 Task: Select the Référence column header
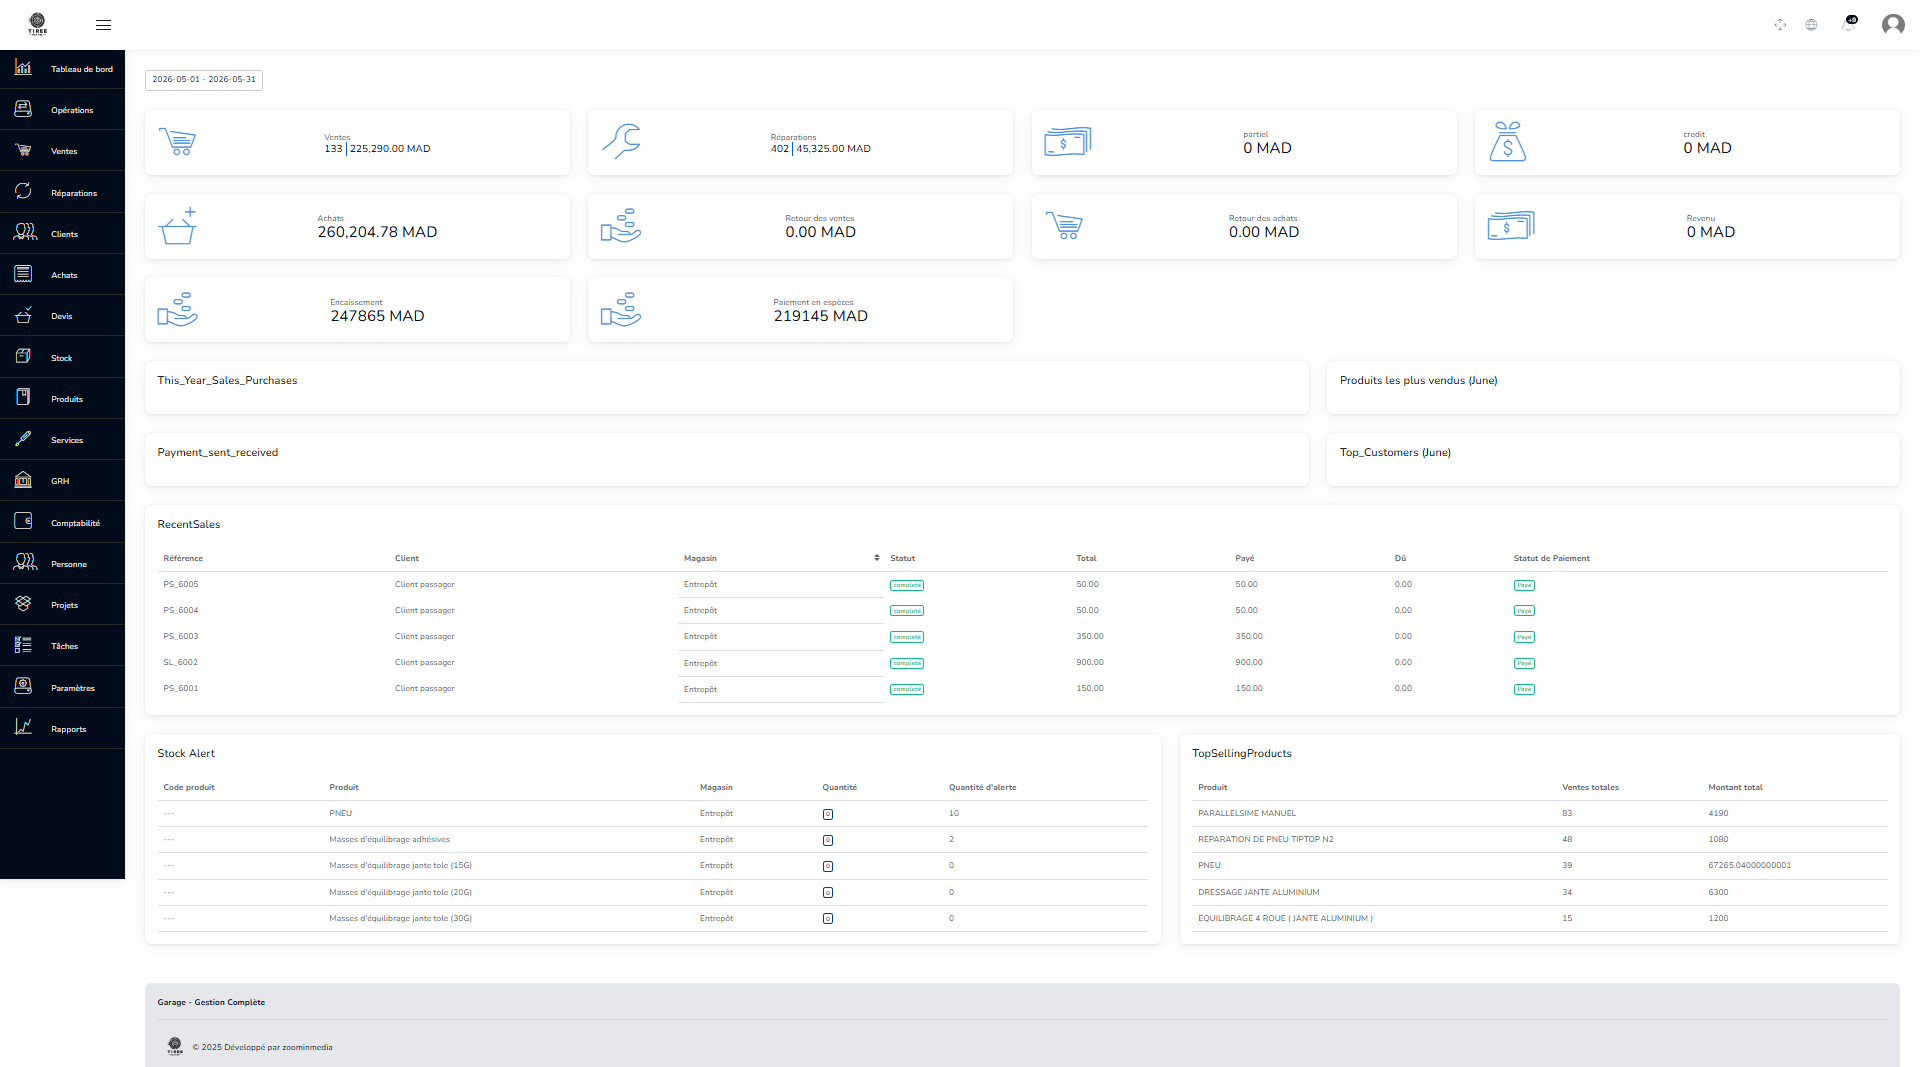(183, 558)
